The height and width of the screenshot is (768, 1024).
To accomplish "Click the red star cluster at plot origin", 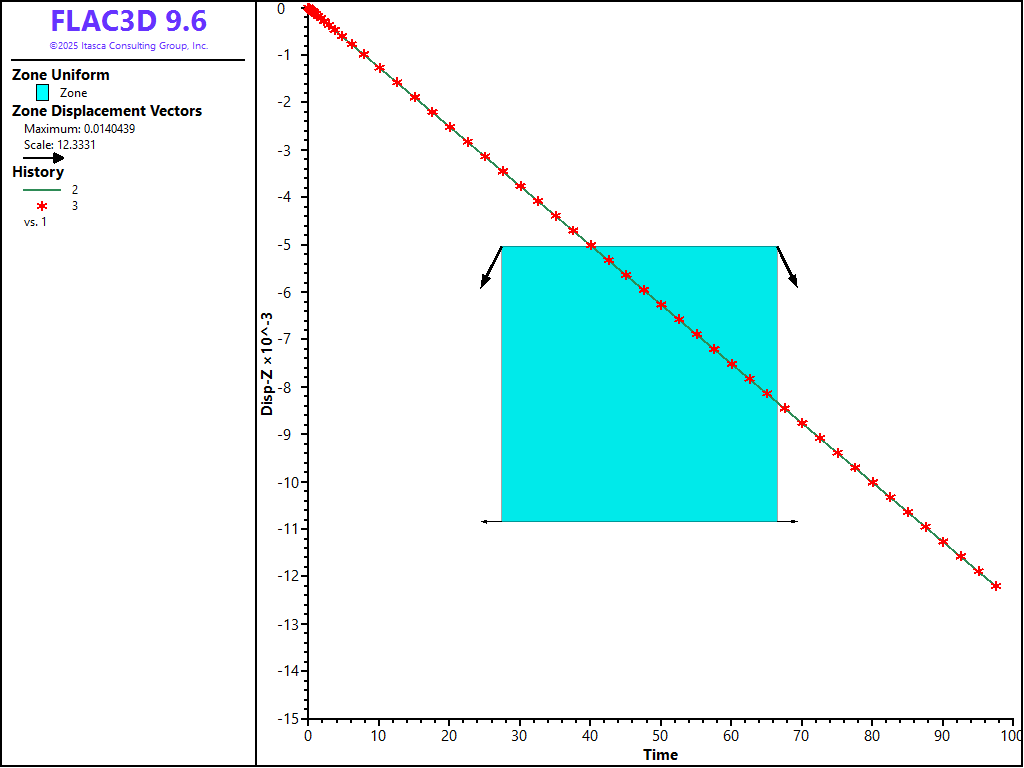I will coord(312,12).
